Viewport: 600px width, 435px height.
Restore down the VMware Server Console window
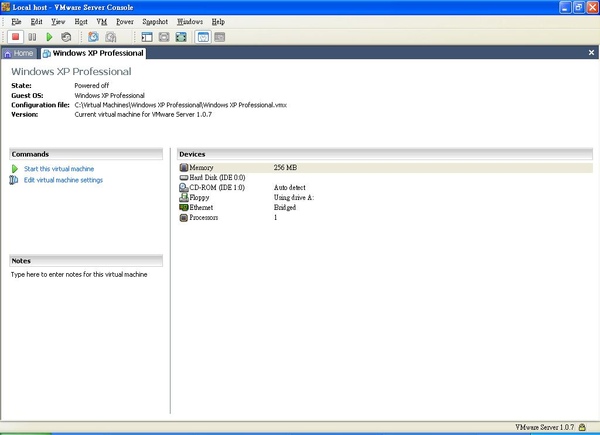click(579, 7)
